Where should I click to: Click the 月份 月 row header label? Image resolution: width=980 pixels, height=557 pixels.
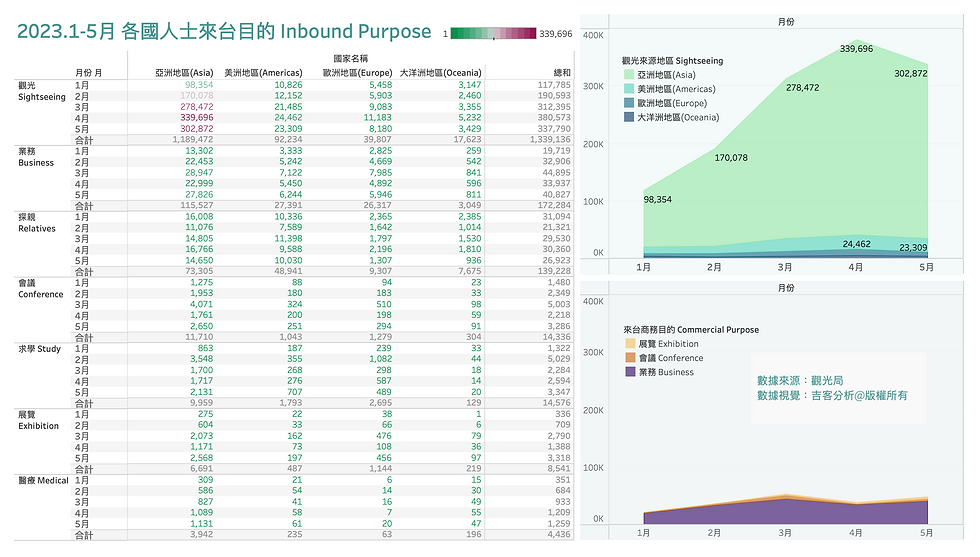[x=89, y=73]
